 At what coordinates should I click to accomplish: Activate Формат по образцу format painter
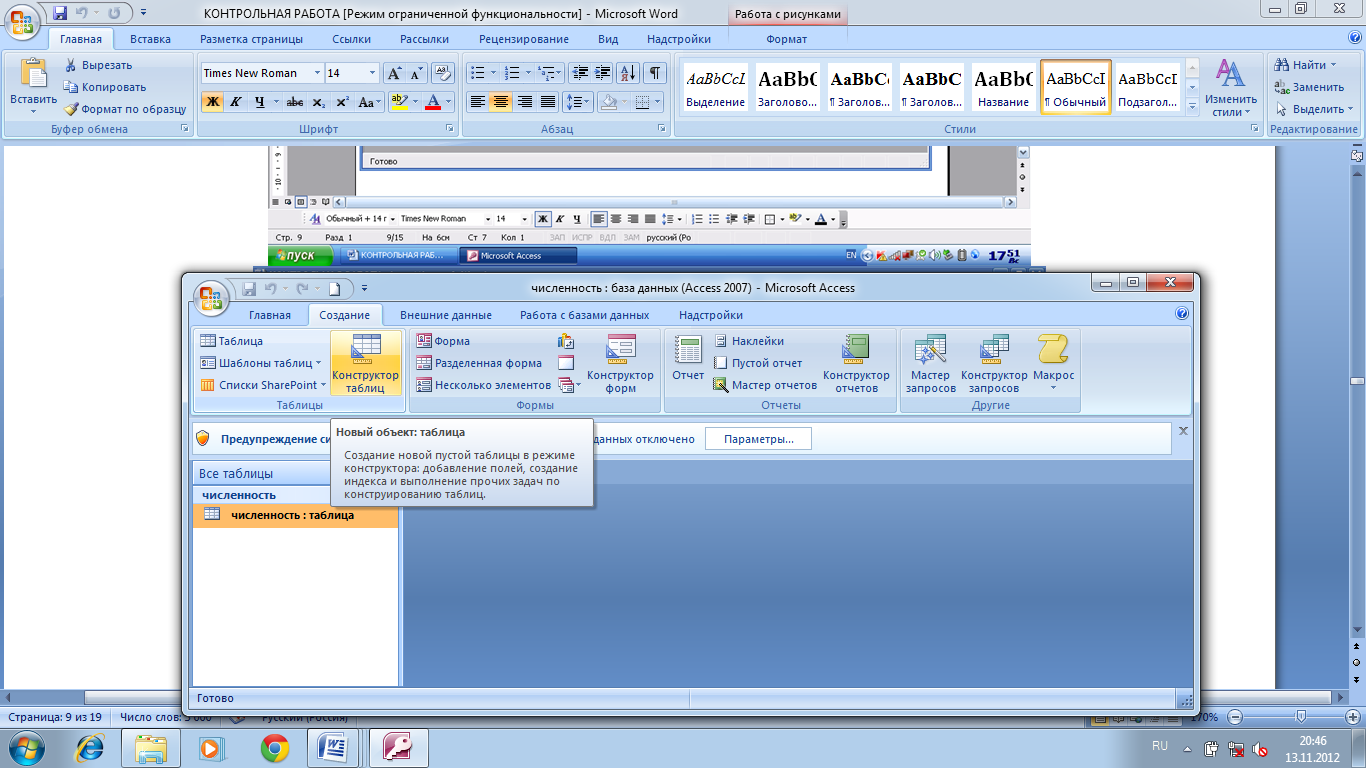pos(125,109)
